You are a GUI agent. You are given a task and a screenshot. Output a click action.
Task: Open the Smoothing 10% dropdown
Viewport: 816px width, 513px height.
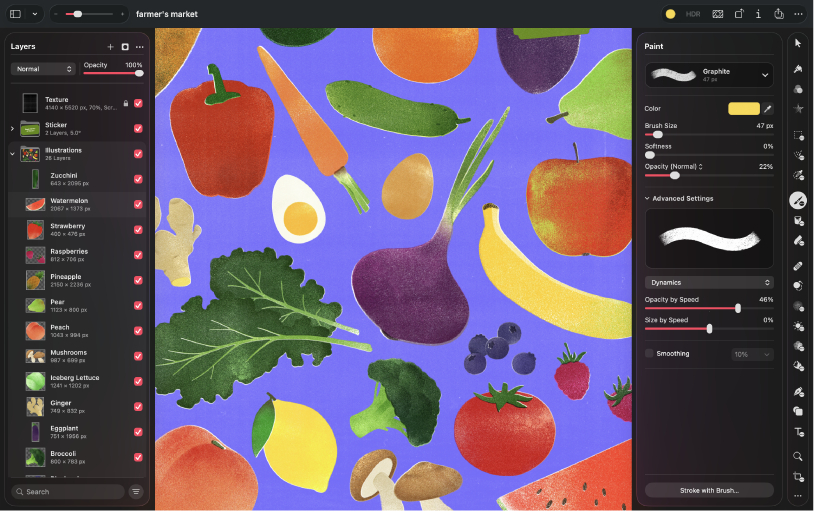(x=754, y=355)
